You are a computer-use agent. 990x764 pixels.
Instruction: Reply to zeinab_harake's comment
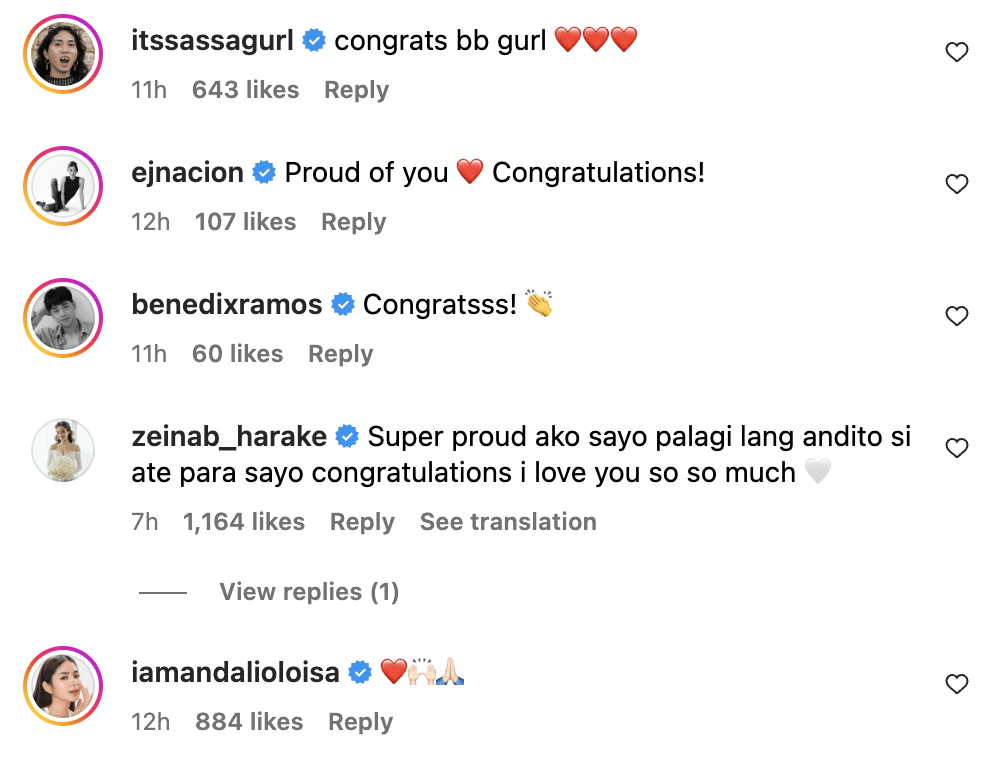[x=362, y=522]
